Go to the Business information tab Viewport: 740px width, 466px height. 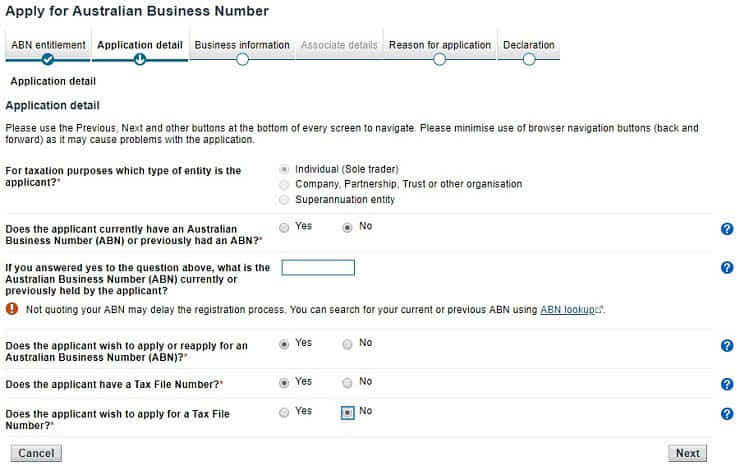[x=242, y=46]
